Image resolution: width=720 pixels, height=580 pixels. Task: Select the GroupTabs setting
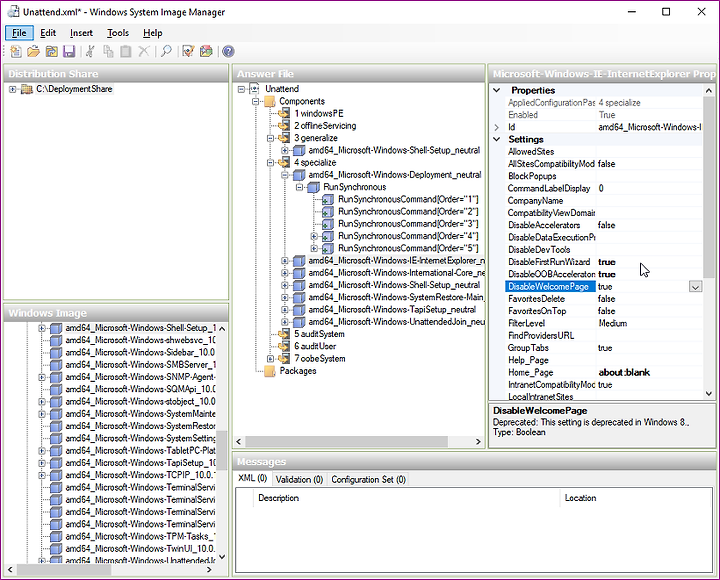pyautogui.click(x=528, y=348)
